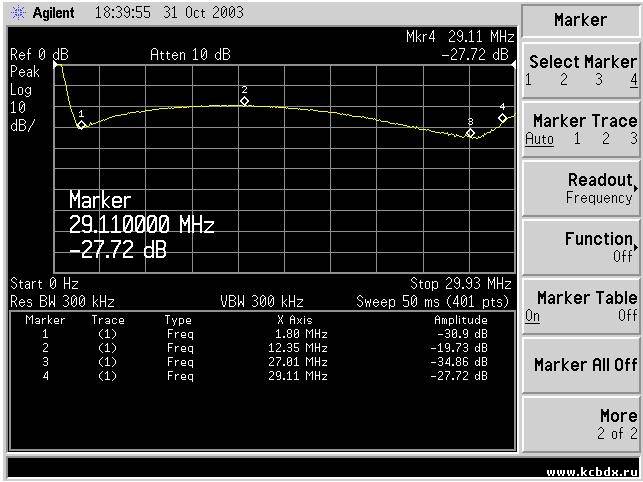Set Marker Trace to trace 3
Screen dimensions: 643x482
tap(634, 139)
